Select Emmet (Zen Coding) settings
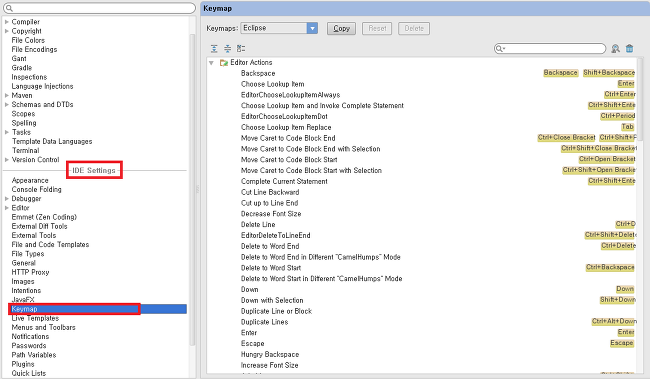This screenshot has width=650, height=379. coord(44,217)
